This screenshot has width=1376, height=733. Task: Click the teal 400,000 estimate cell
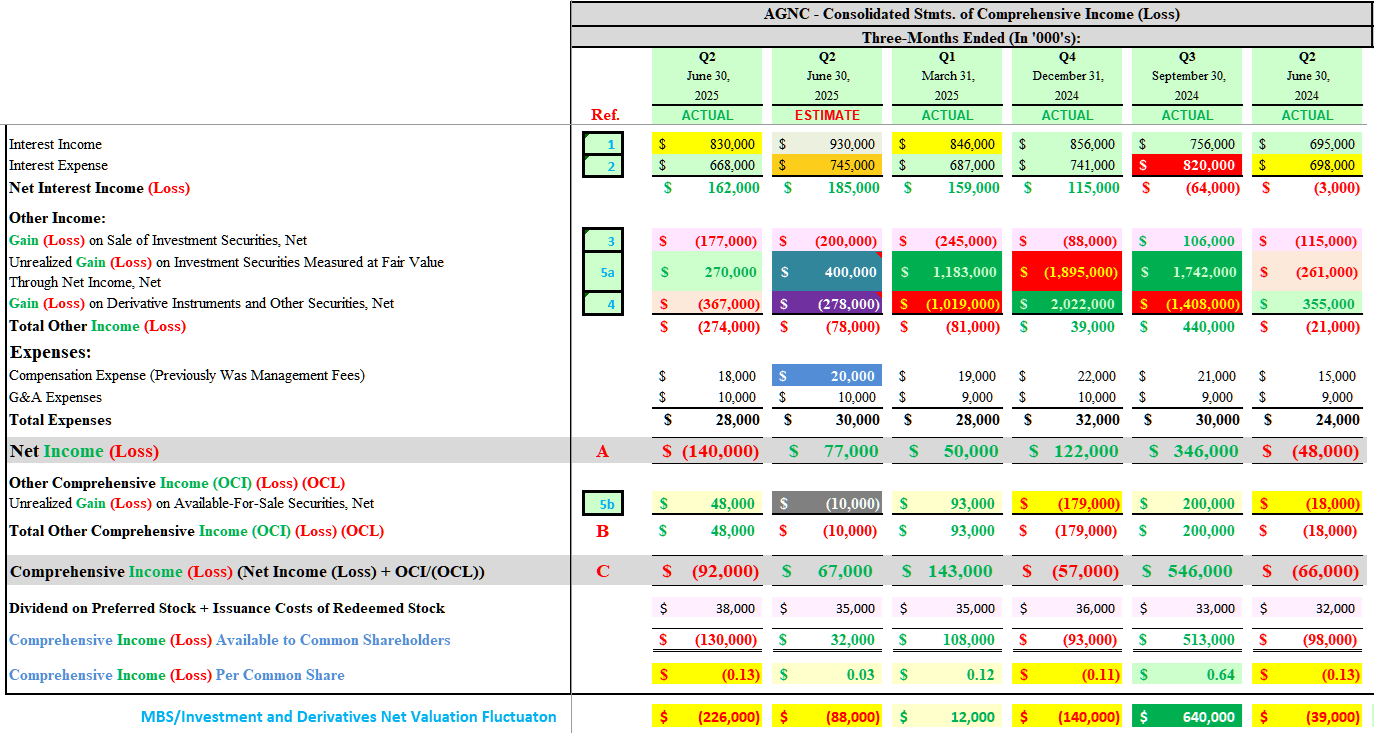coord(827,271)
